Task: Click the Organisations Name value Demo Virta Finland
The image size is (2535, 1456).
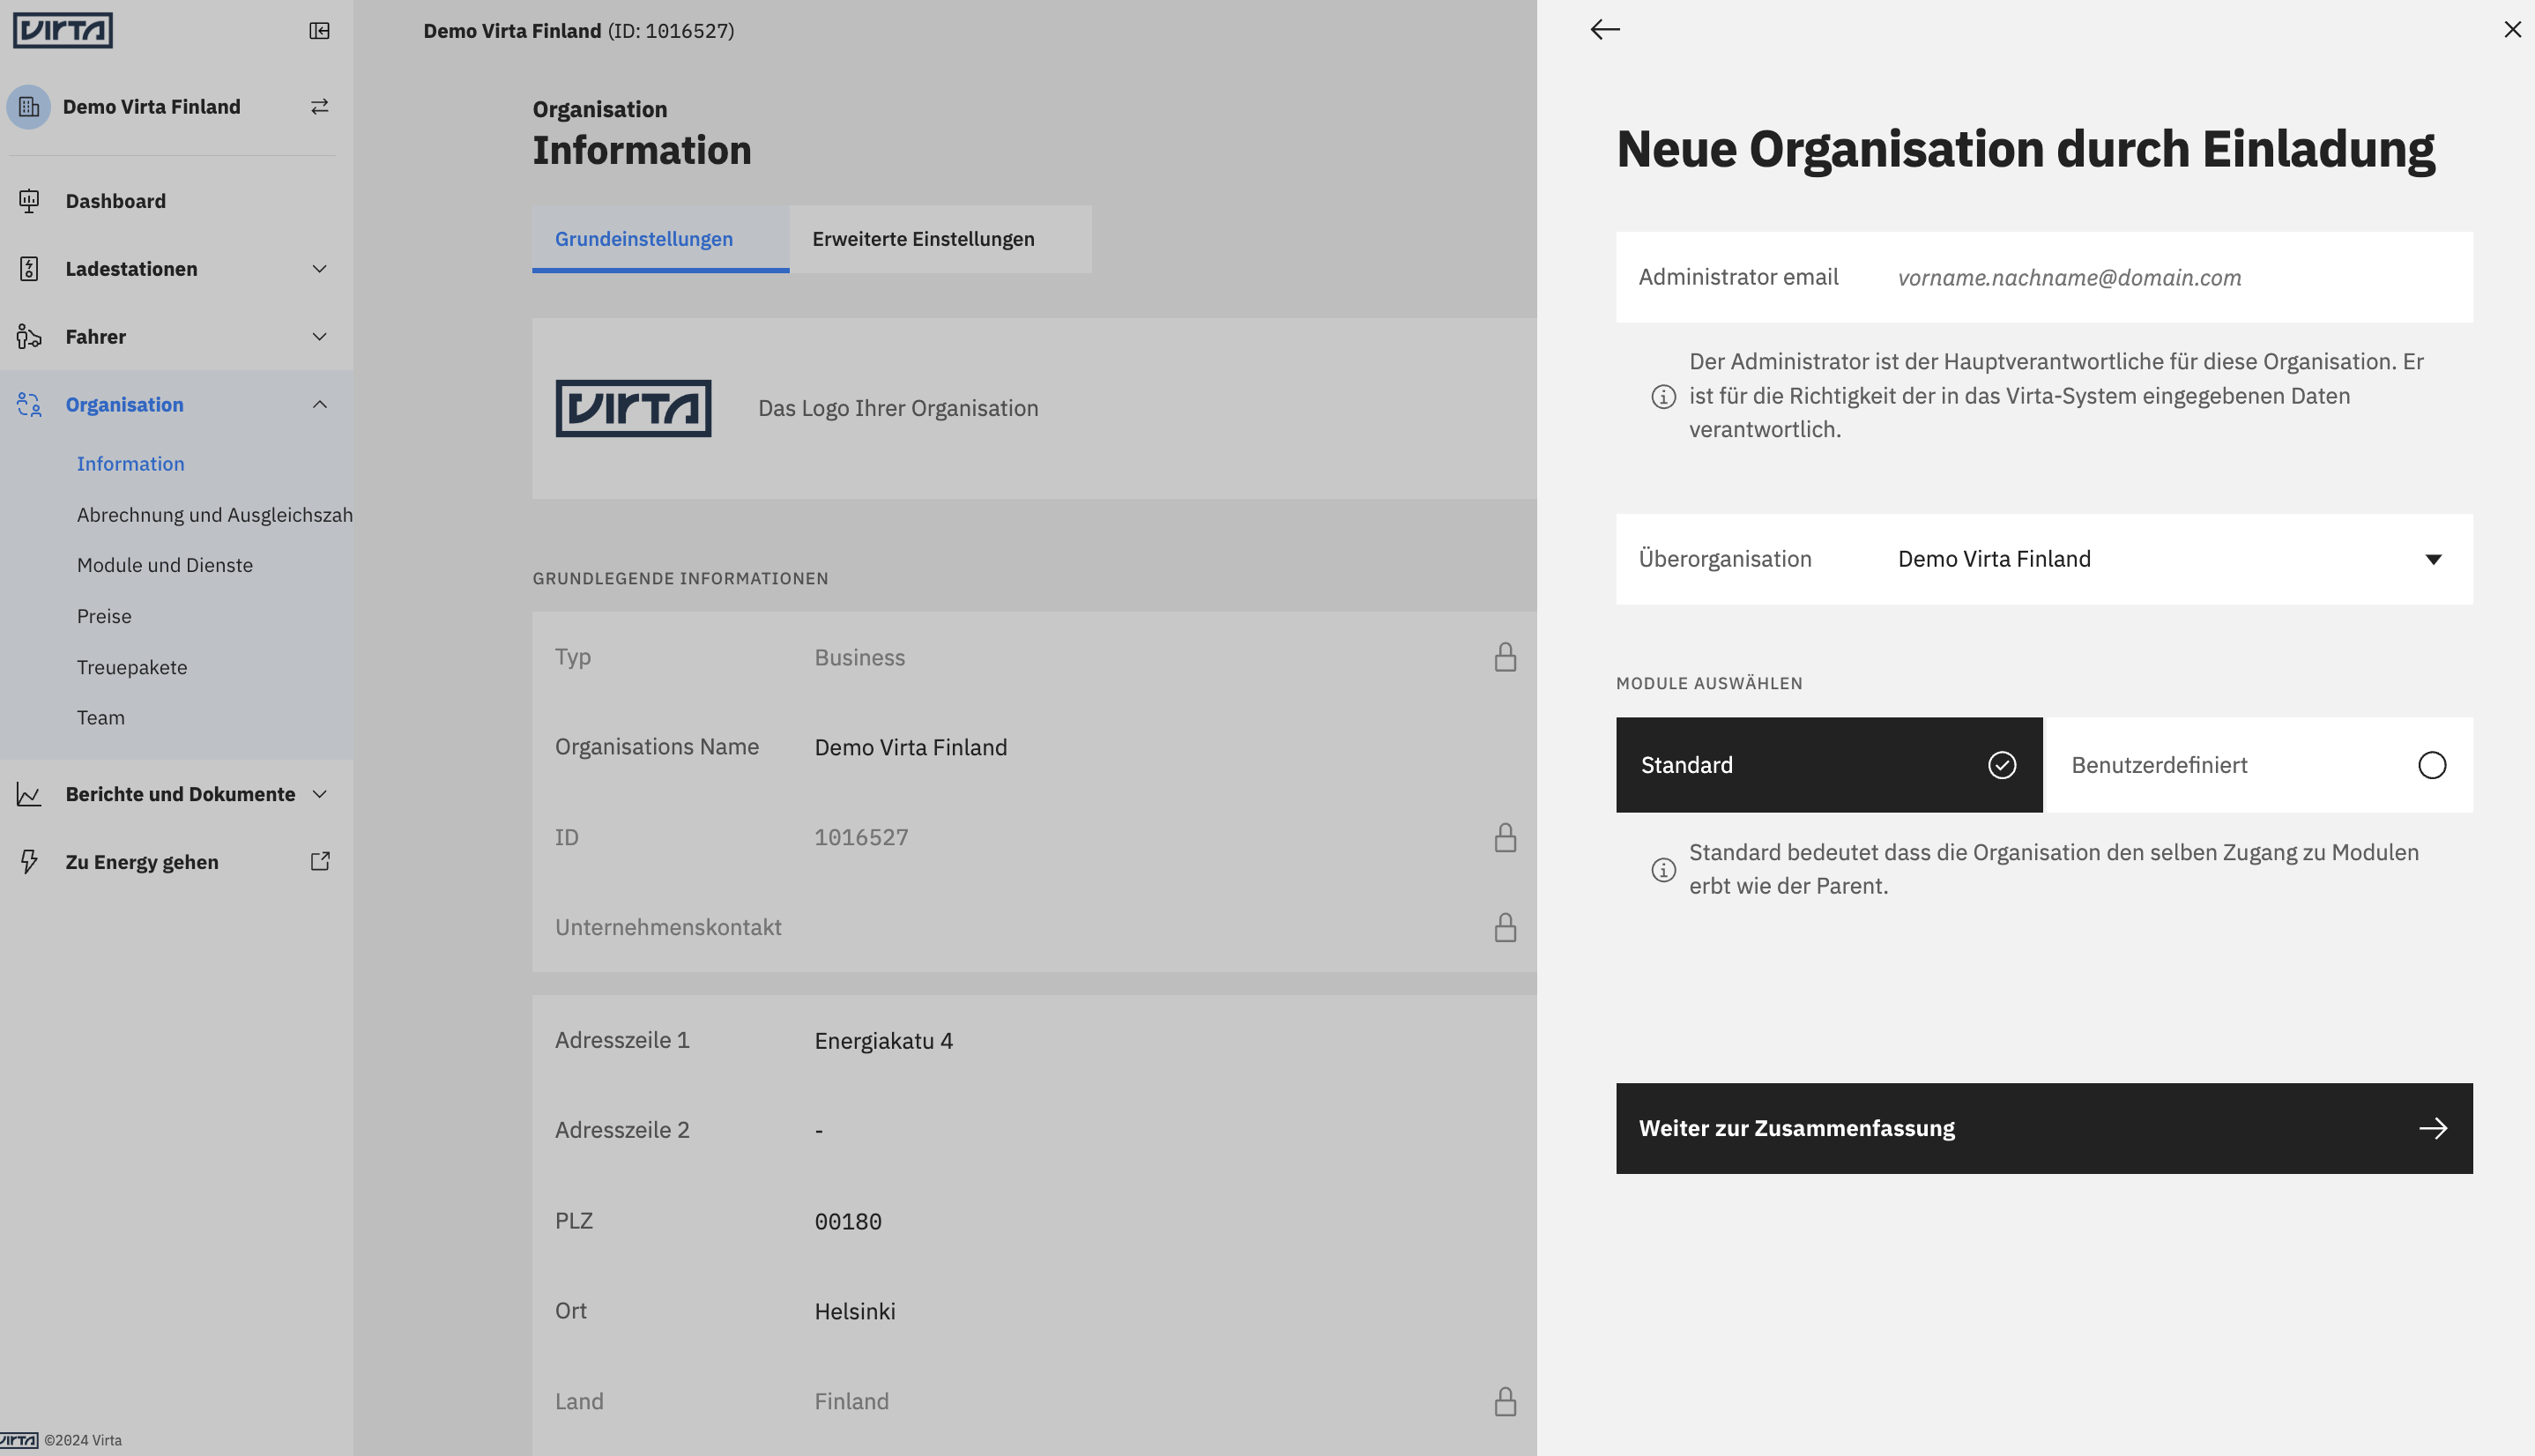Action: tap(910, 747)
